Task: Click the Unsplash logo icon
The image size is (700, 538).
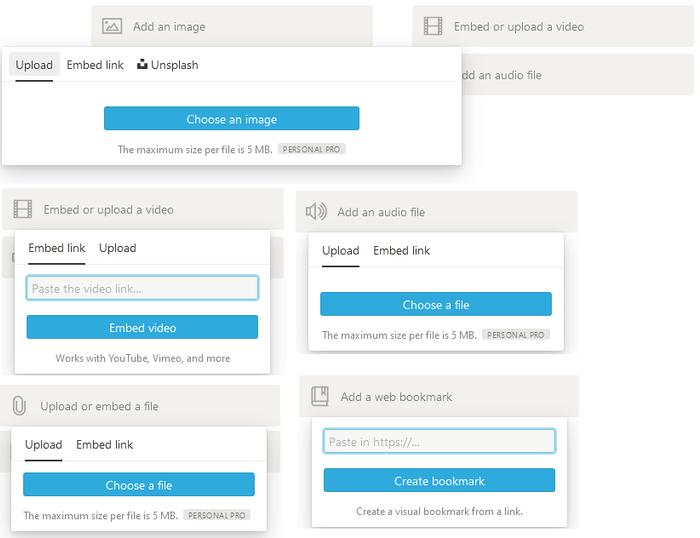Action: click(x=142, y=64)
